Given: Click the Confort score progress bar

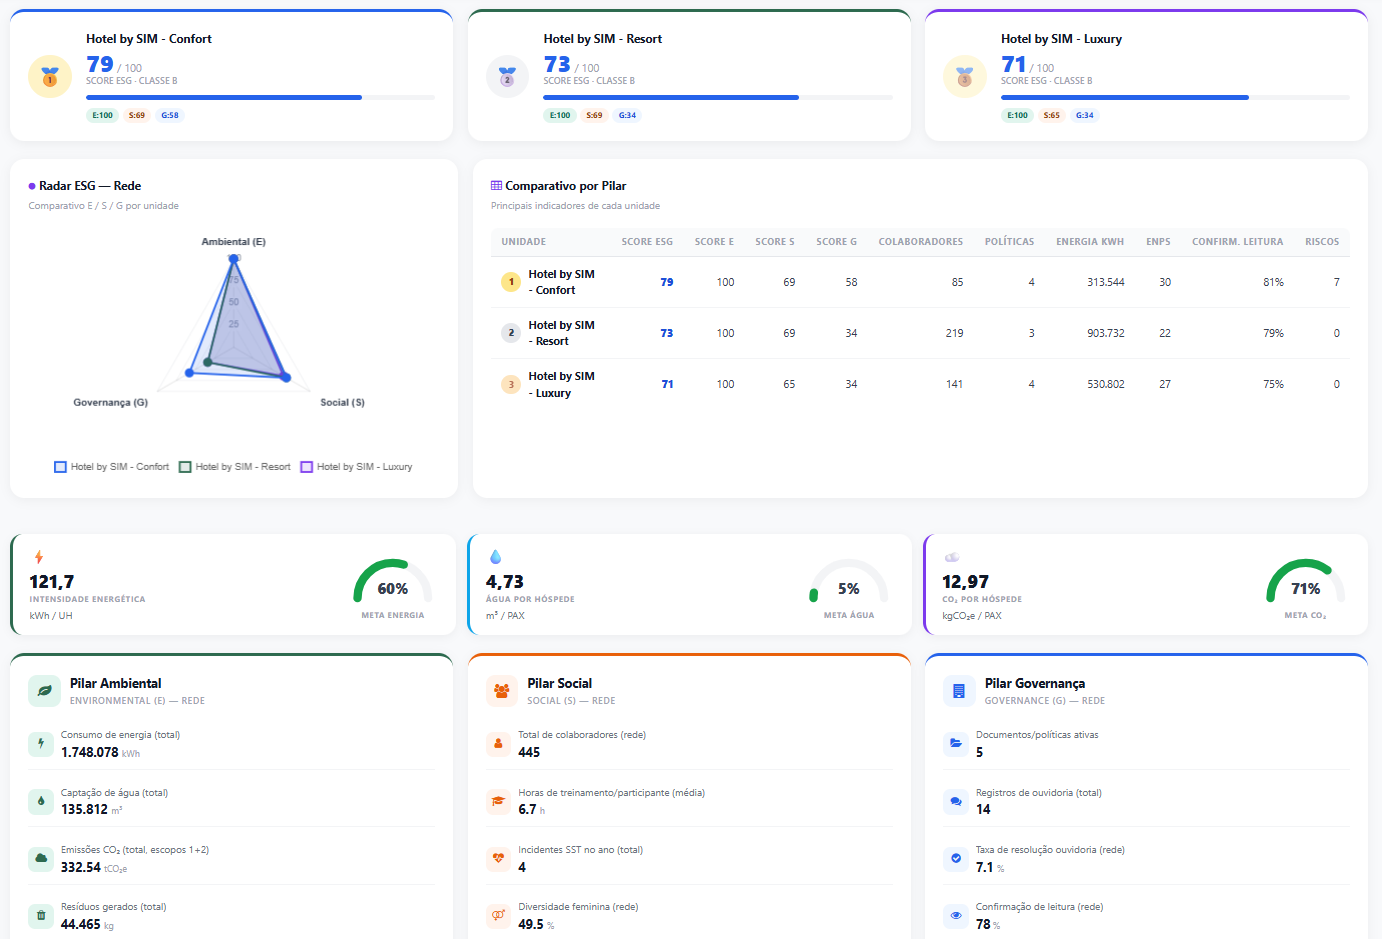Looking at the screenshot, I should 260,97.
